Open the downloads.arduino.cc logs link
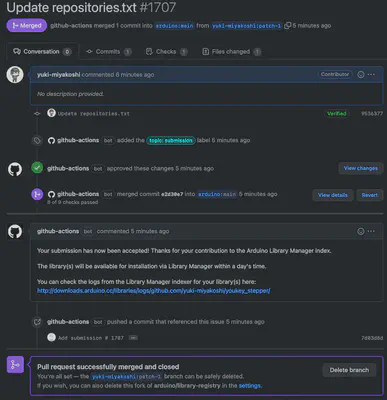Viewport: 387px width, 400px height. (x=154, y=291)
